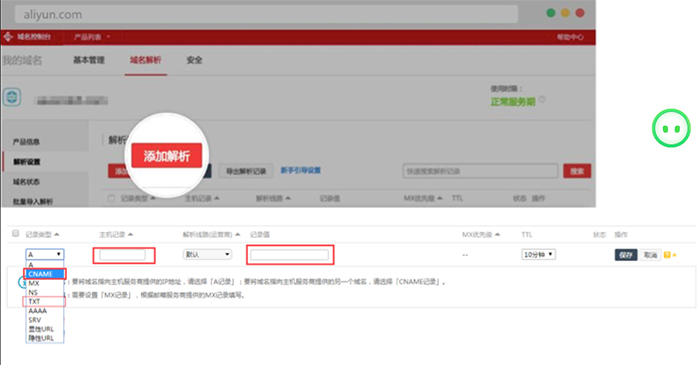The width and height of the screenshot is (700, 365).
Task: Switch to the 域名解析 tab
Action: [146, 60]
